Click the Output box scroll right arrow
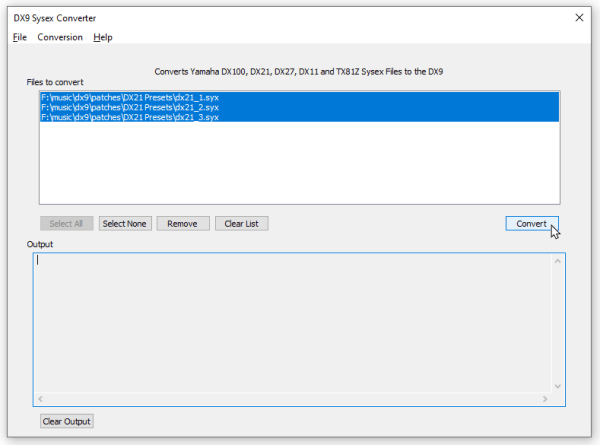The image size is (600, 445). point(545,399)
